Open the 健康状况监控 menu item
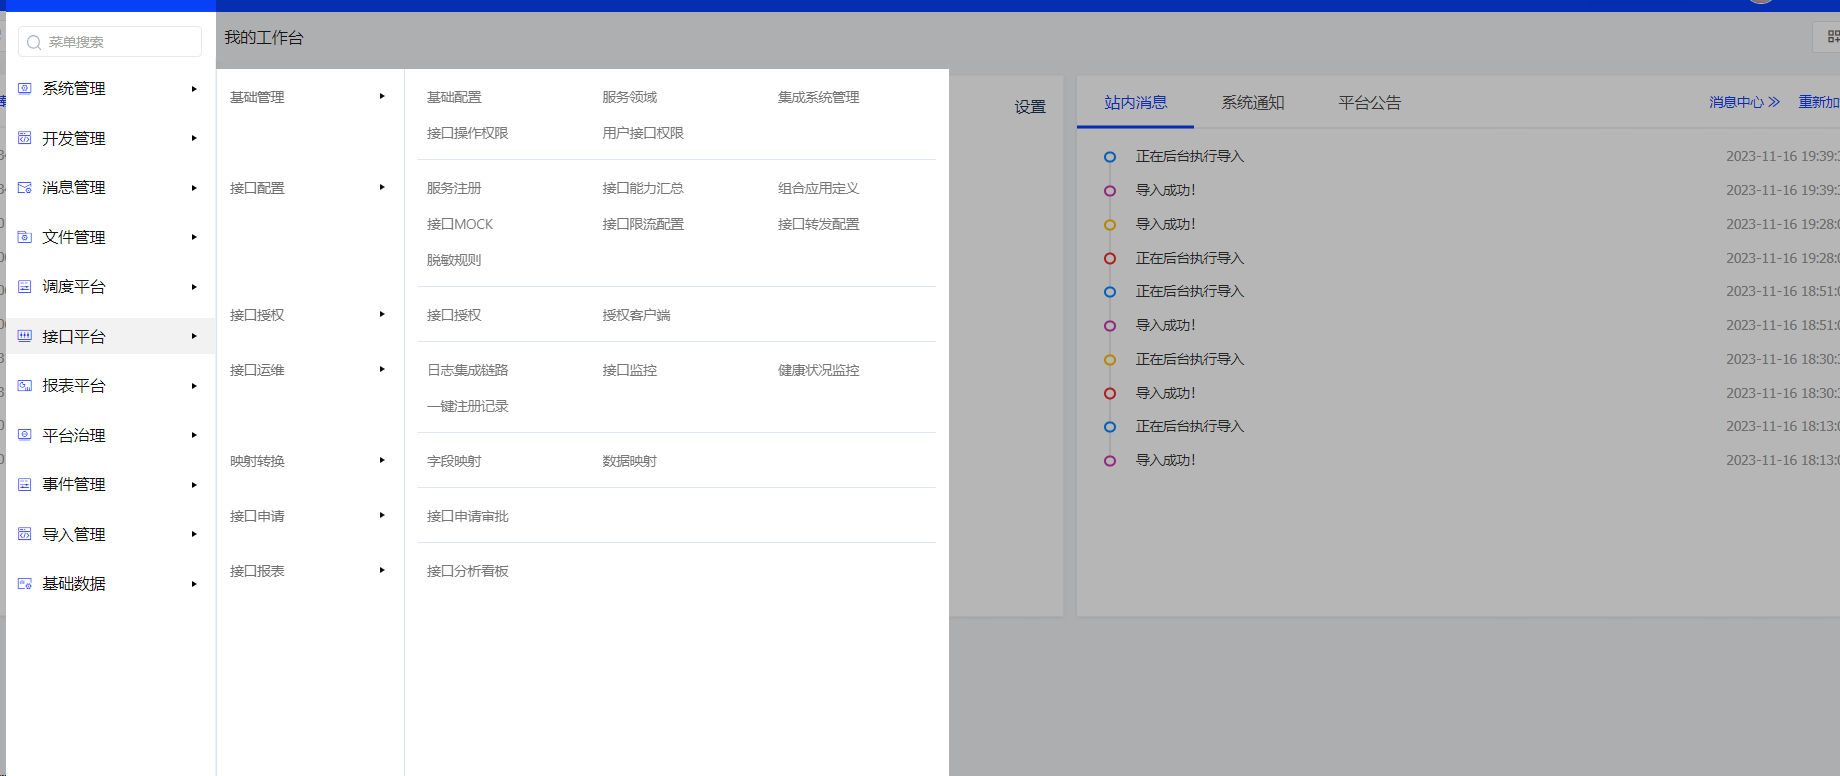 (x=819, y=370)
